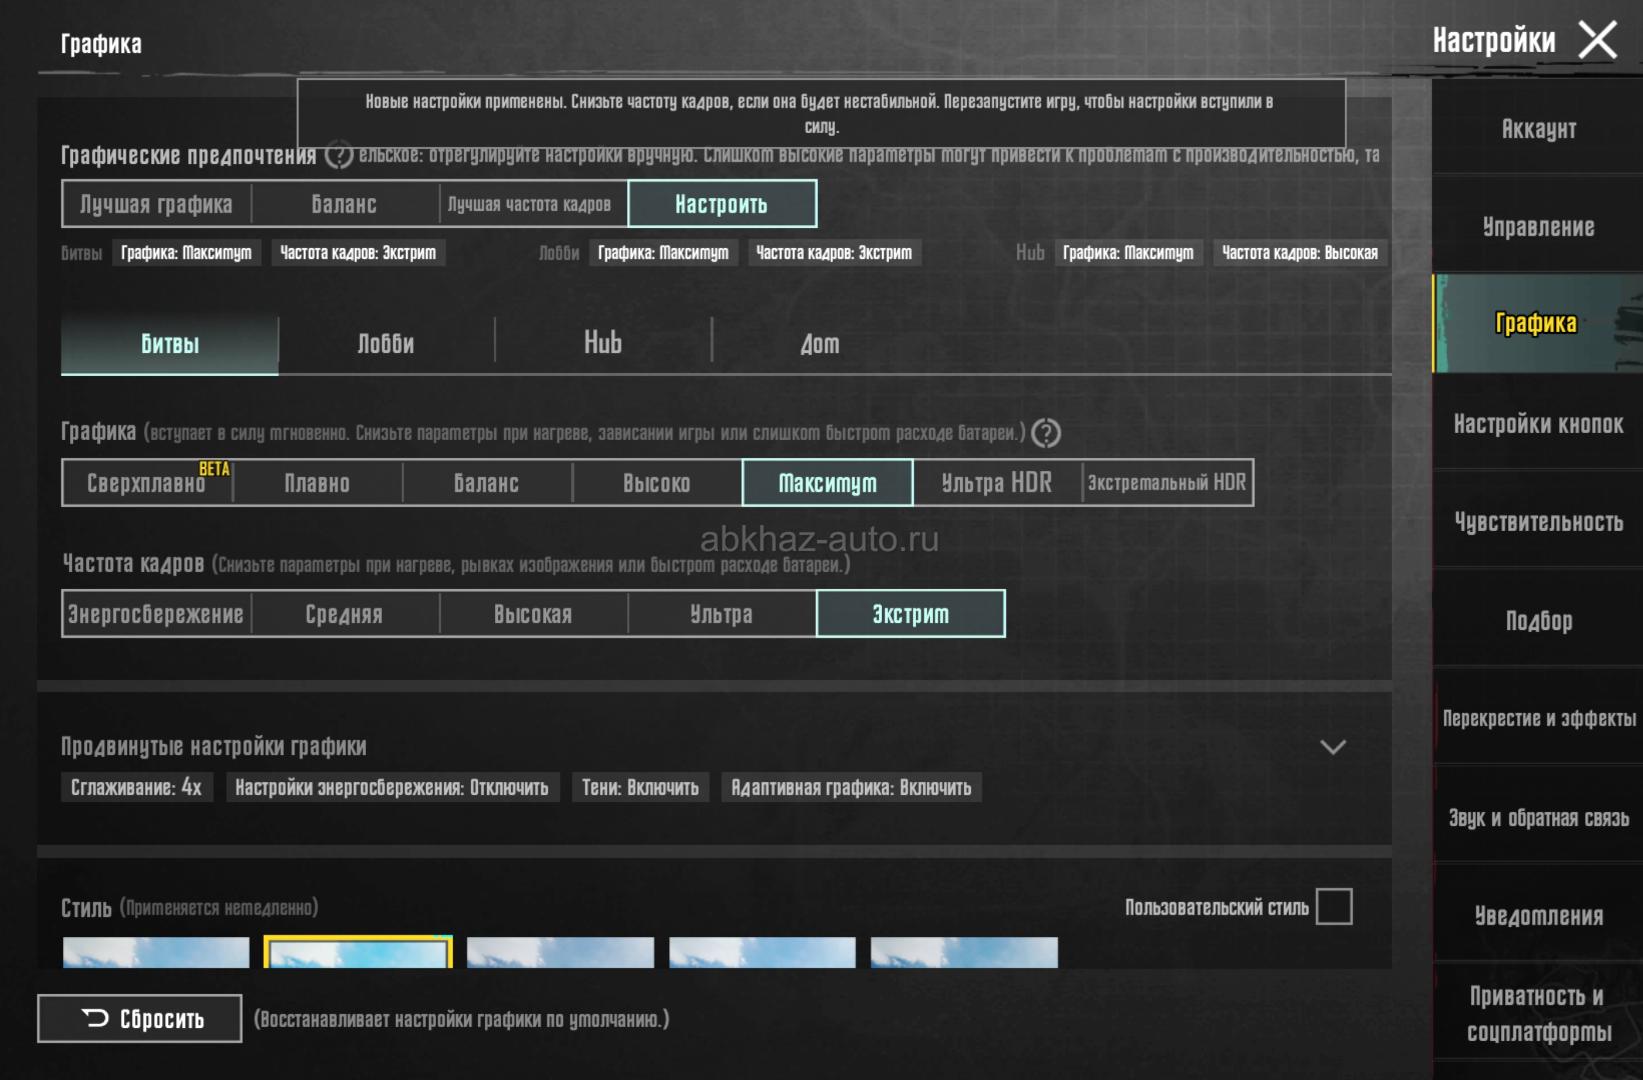Open Чувствительность settings section
The width and height of the screenshot is (1643, 1080).
(x=1538, y=522)
